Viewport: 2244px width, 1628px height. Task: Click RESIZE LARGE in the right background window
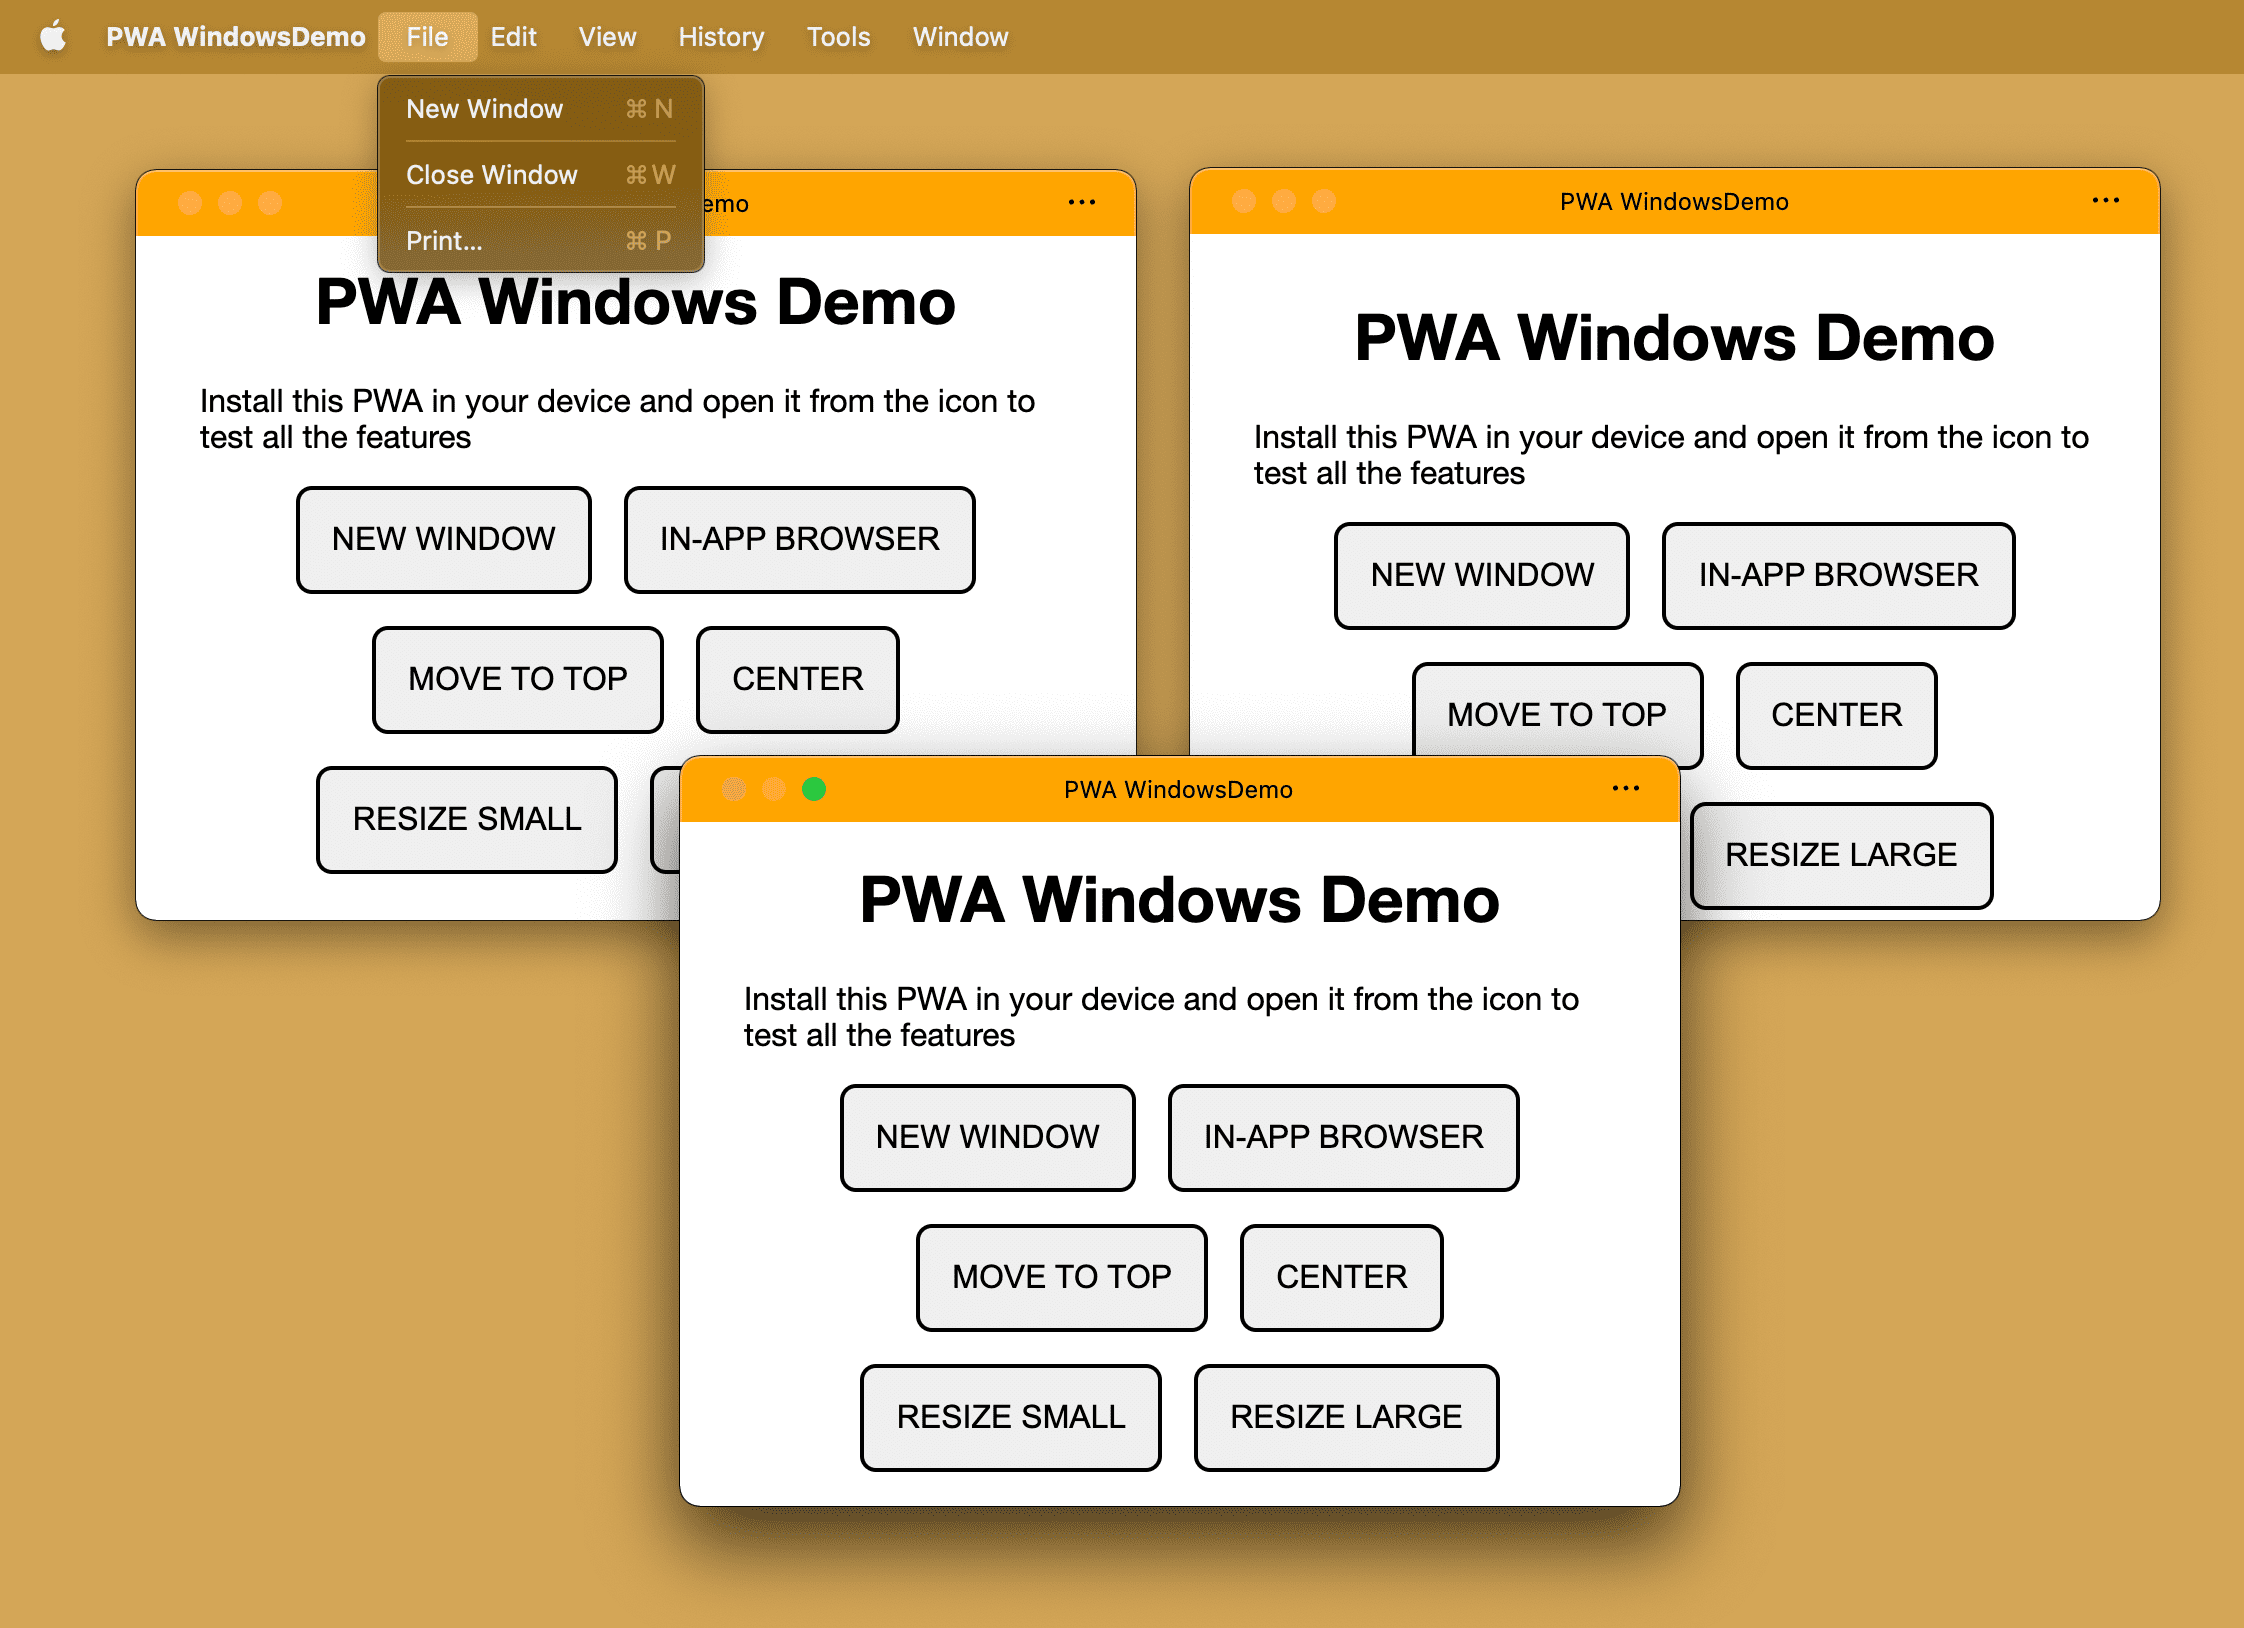pyautogui.click(x=1838, y=852)
